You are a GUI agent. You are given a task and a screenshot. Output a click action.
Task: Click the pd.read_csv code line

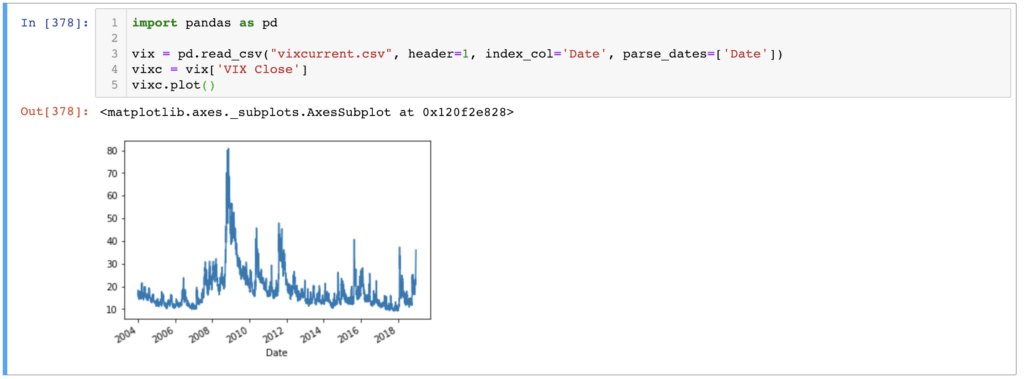tap(456, 54)
